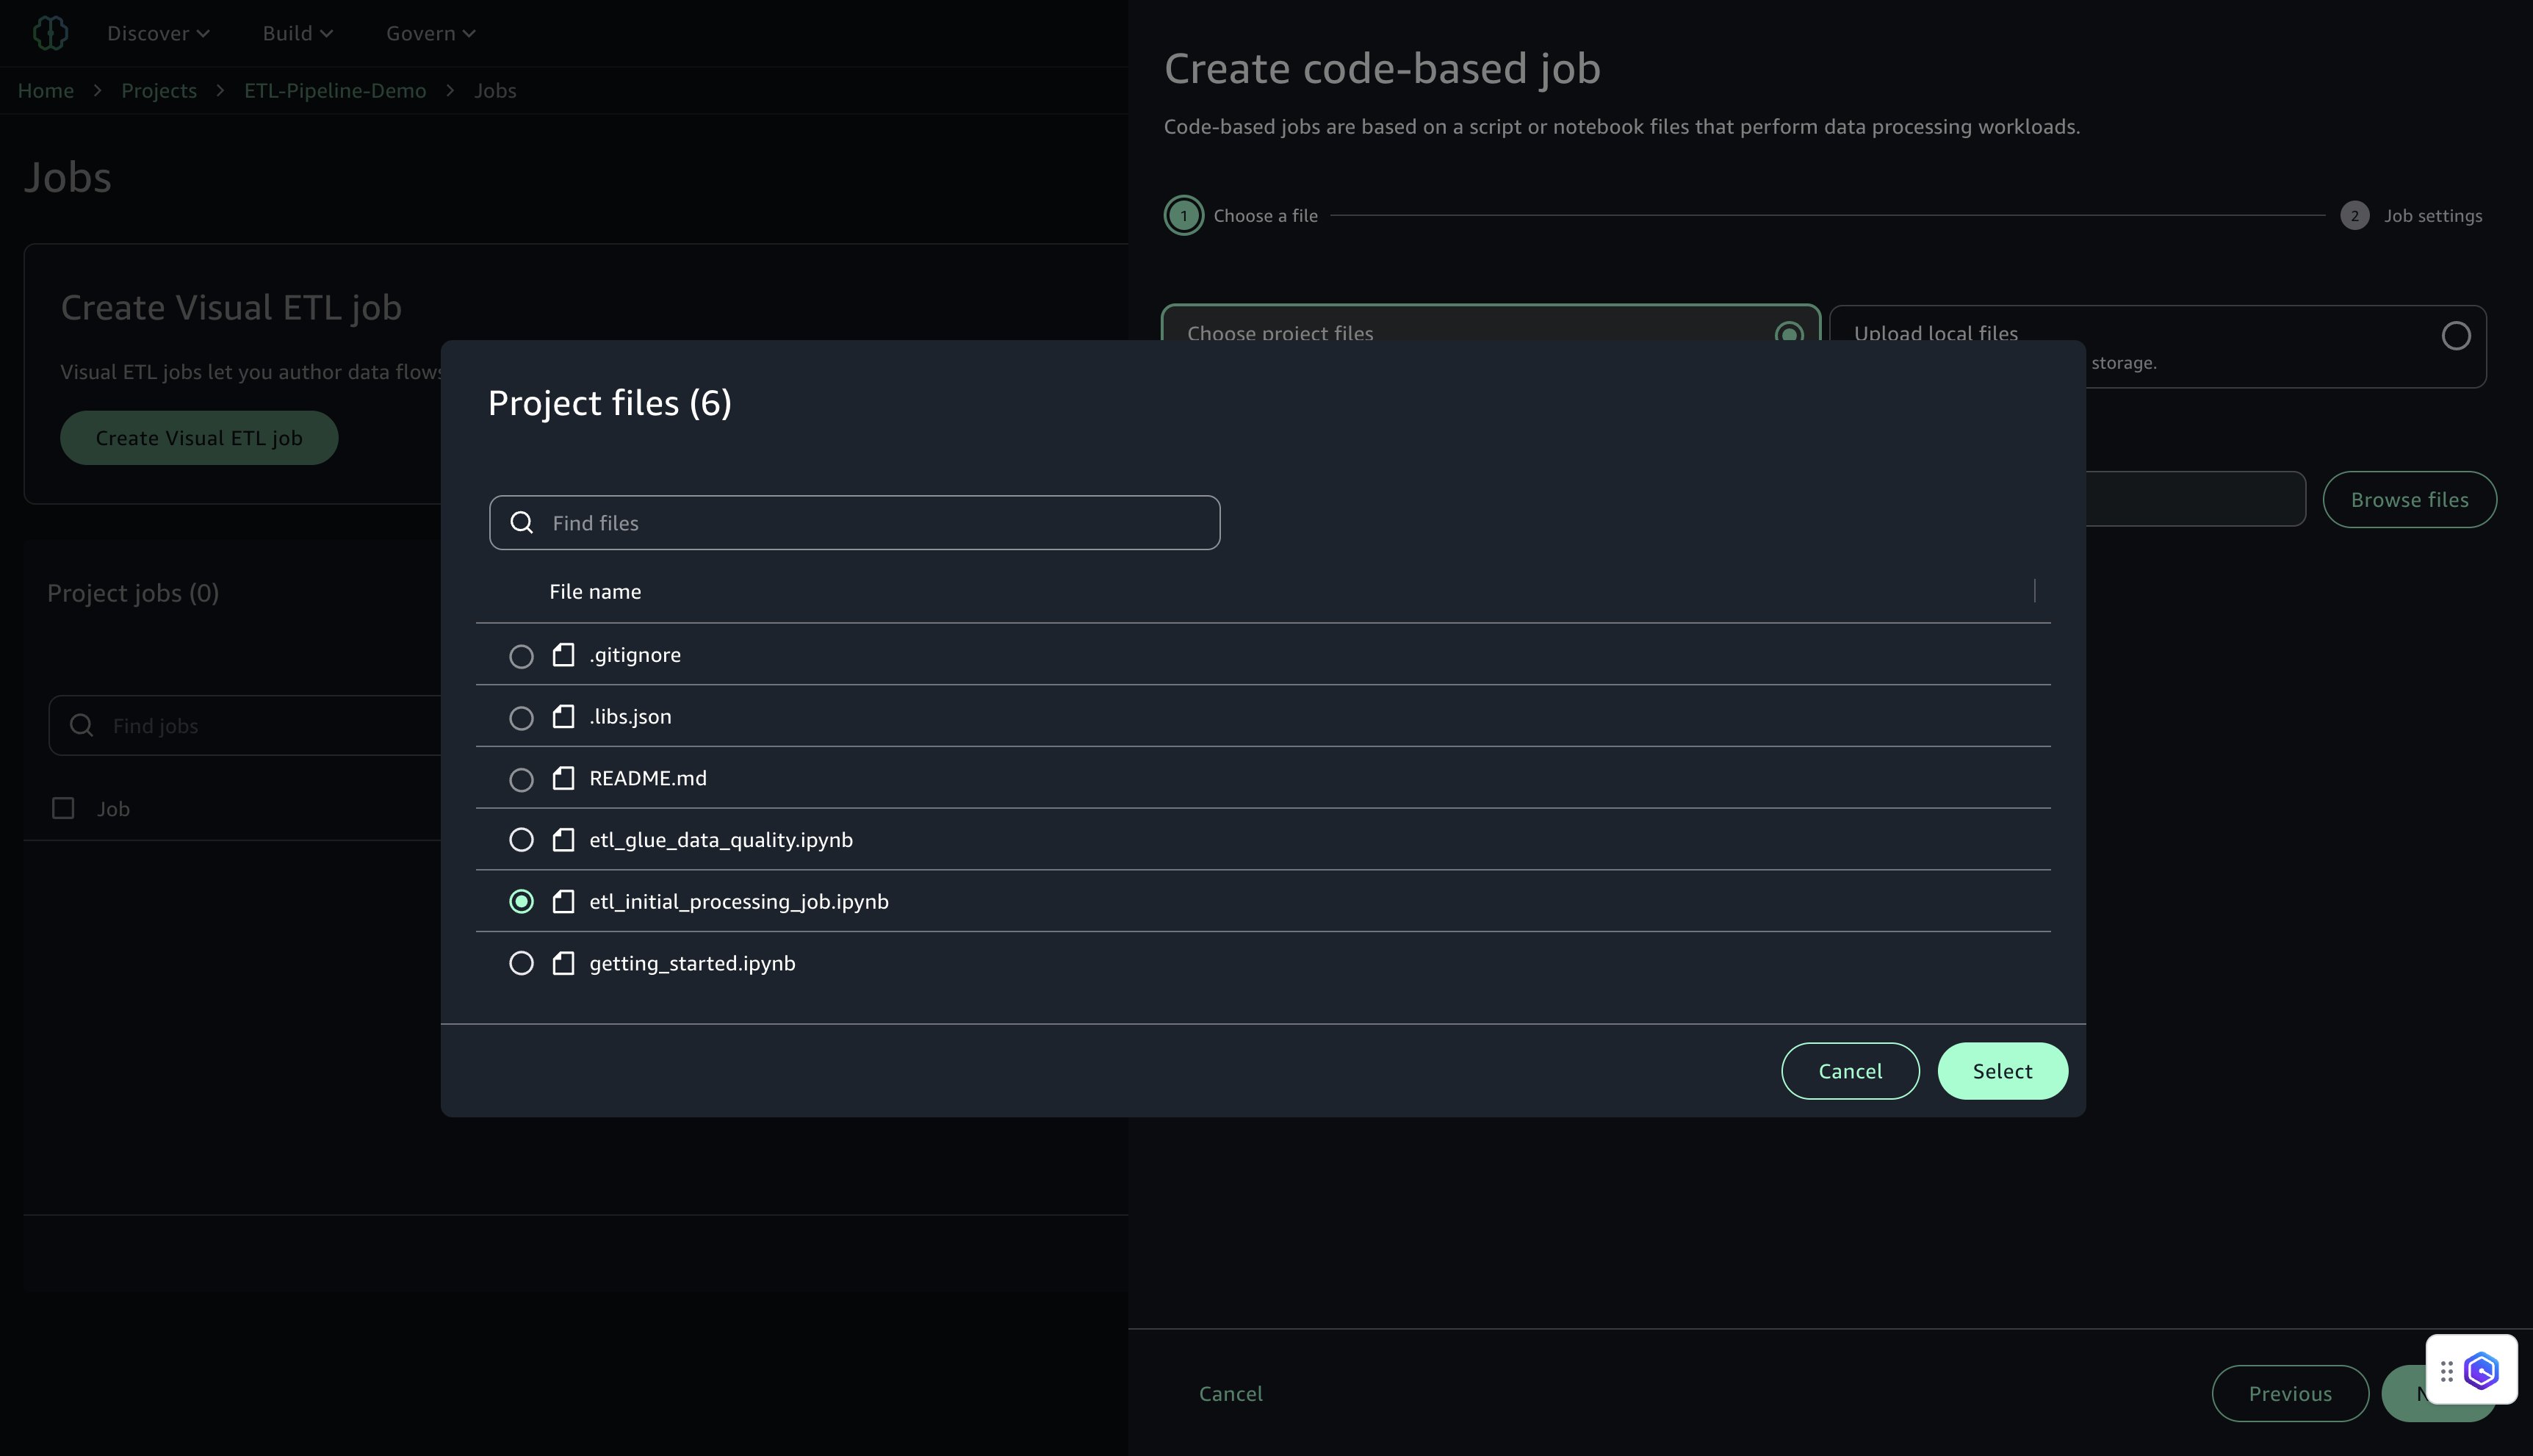
Task: Click the file icon next to .gitignore
Action: click(563, 655)
